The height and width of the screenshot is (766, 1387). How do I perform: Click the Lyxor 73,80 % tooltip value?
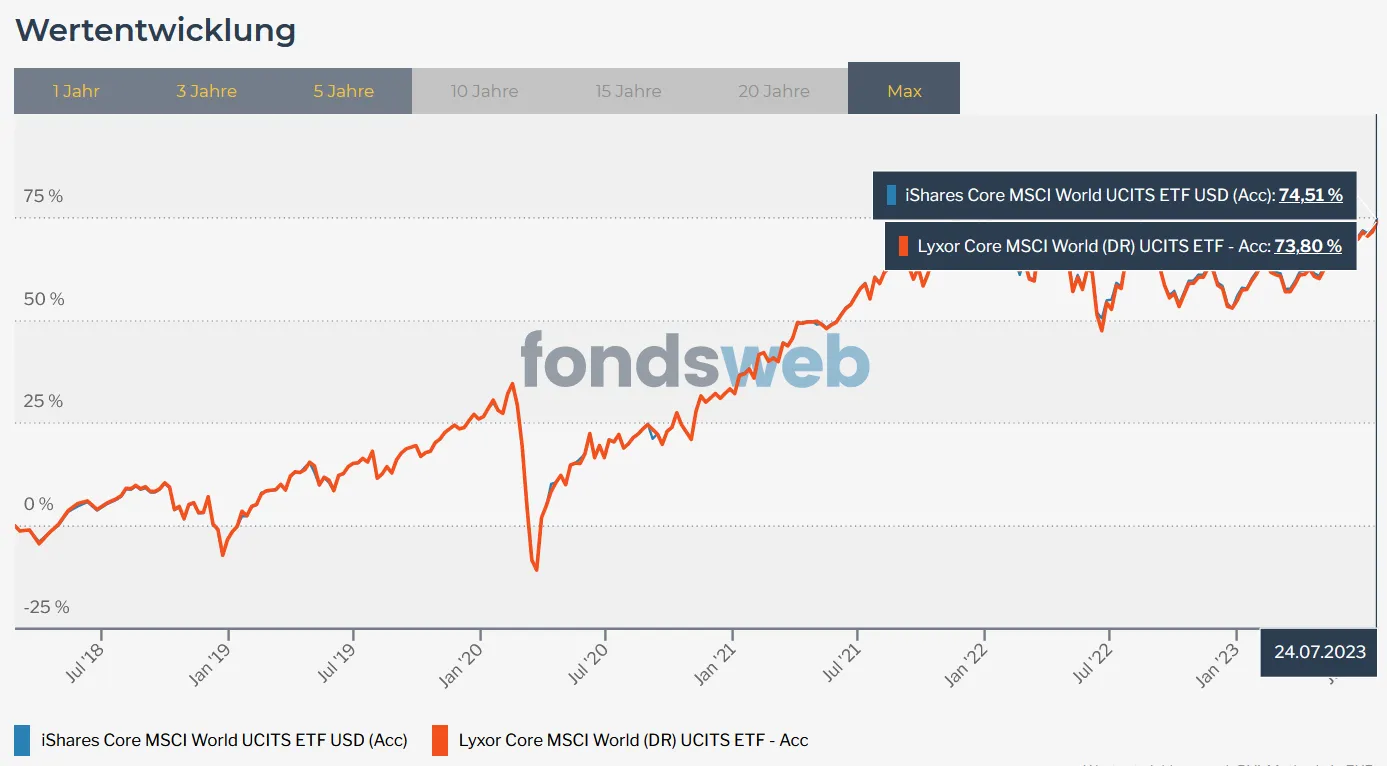[1308, 246]
